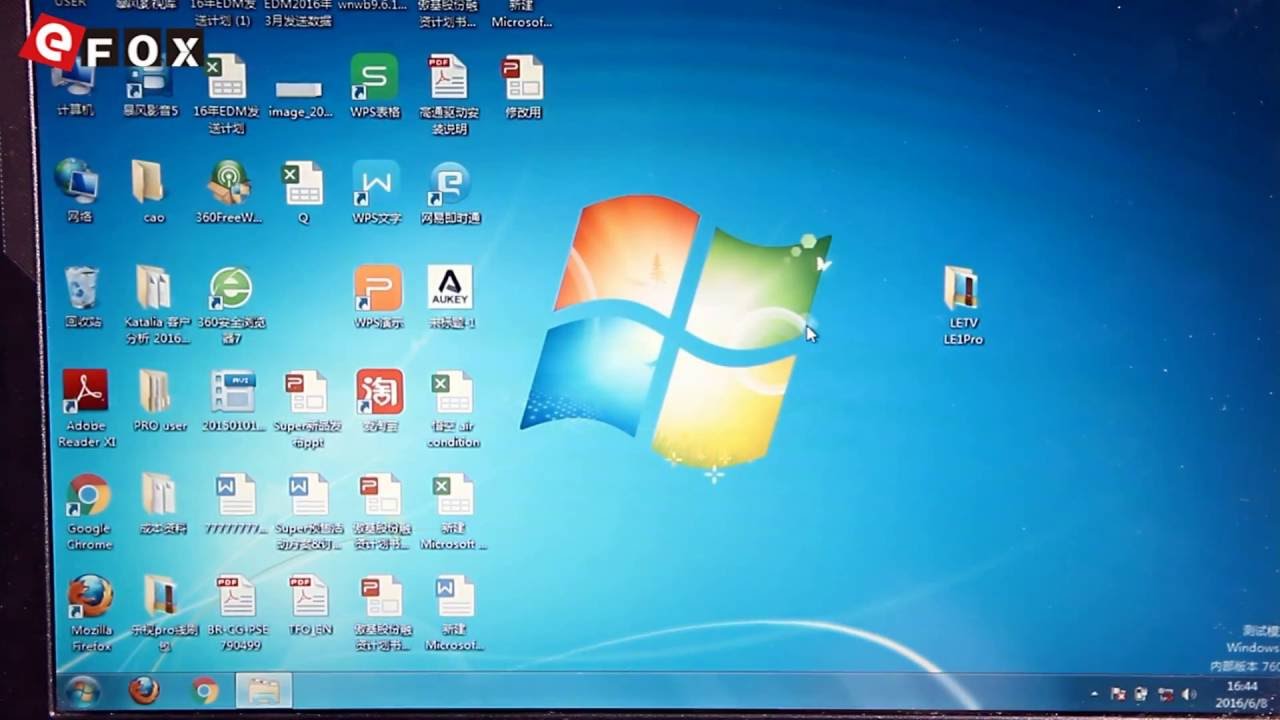Open the air condition spreadsheet

[x=453, y=409]
